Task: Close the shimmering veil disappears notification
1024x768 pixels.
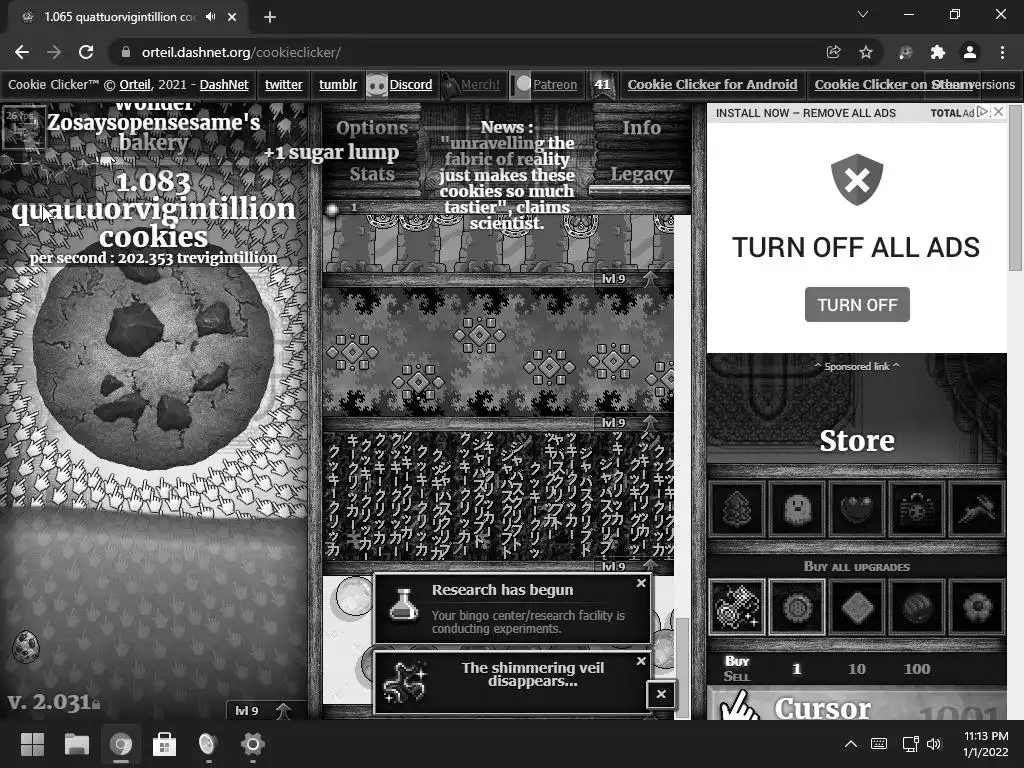Action: click(641, 661)
